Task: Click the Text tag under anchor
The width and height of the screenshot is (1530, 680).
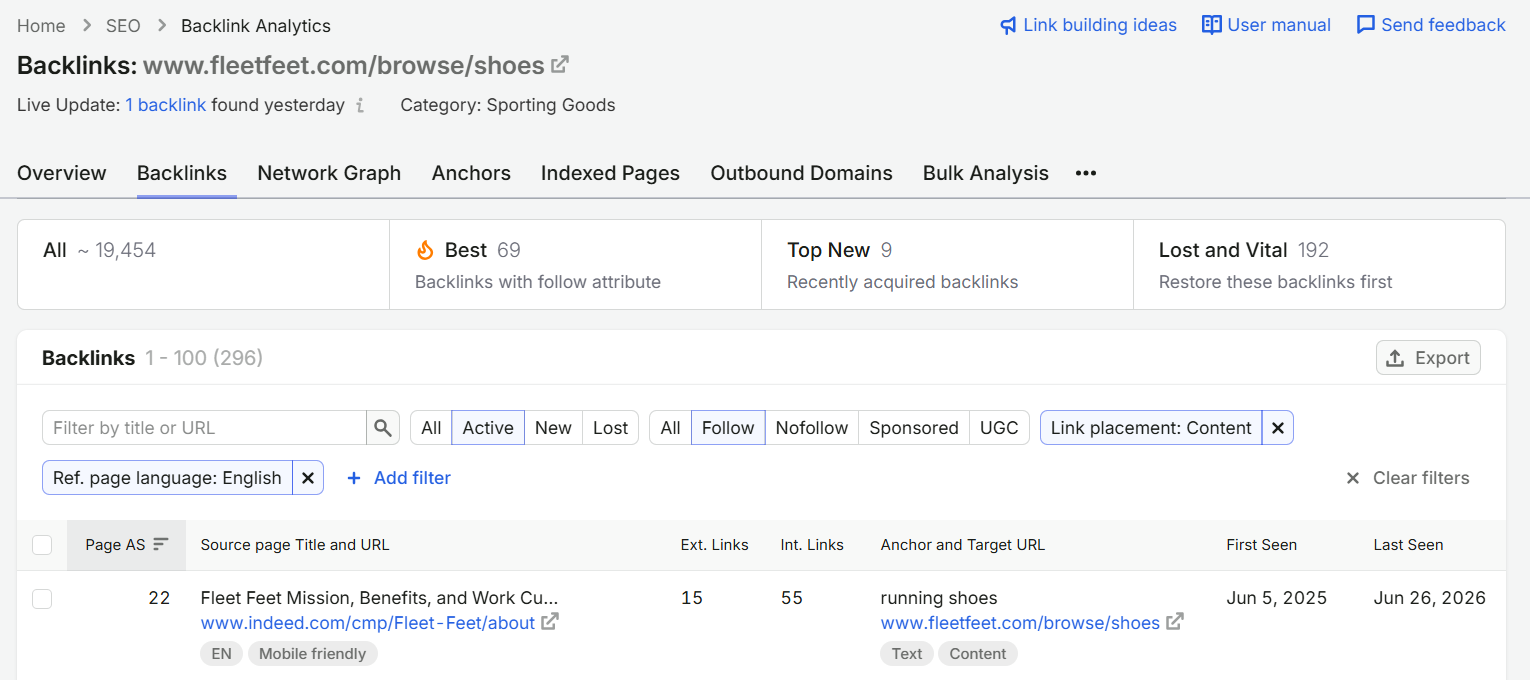Action: pyautogui.click(x=907, y=654)
